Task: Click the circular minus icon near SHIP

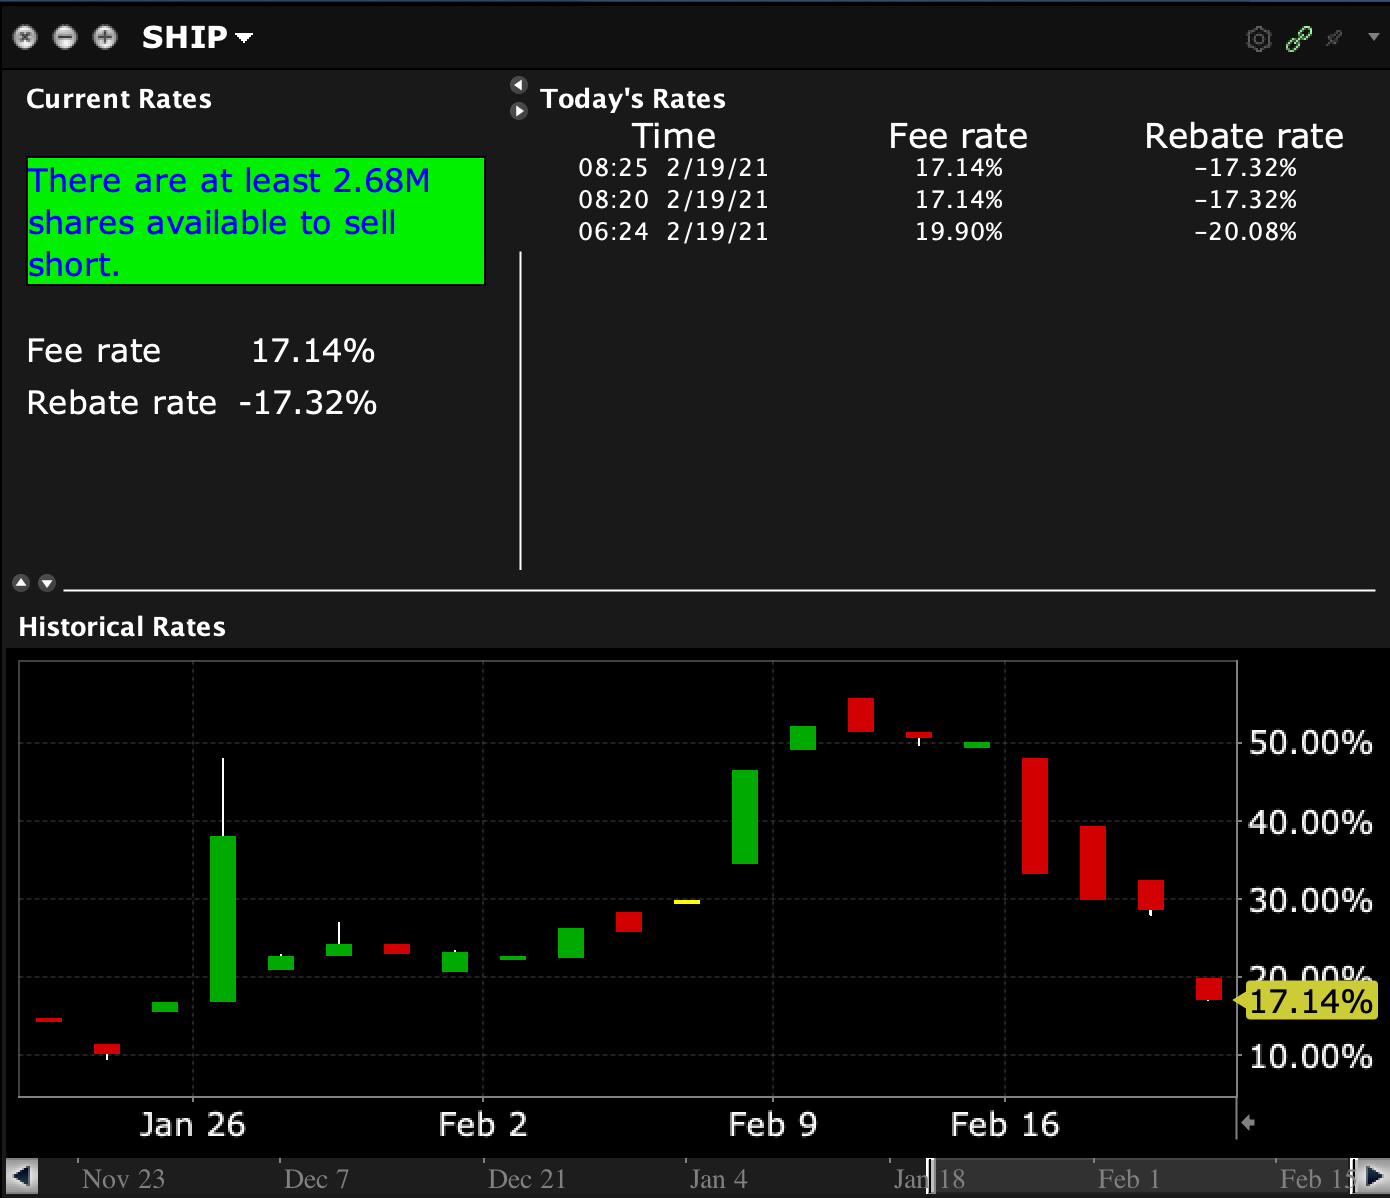Action: (65, 38)
